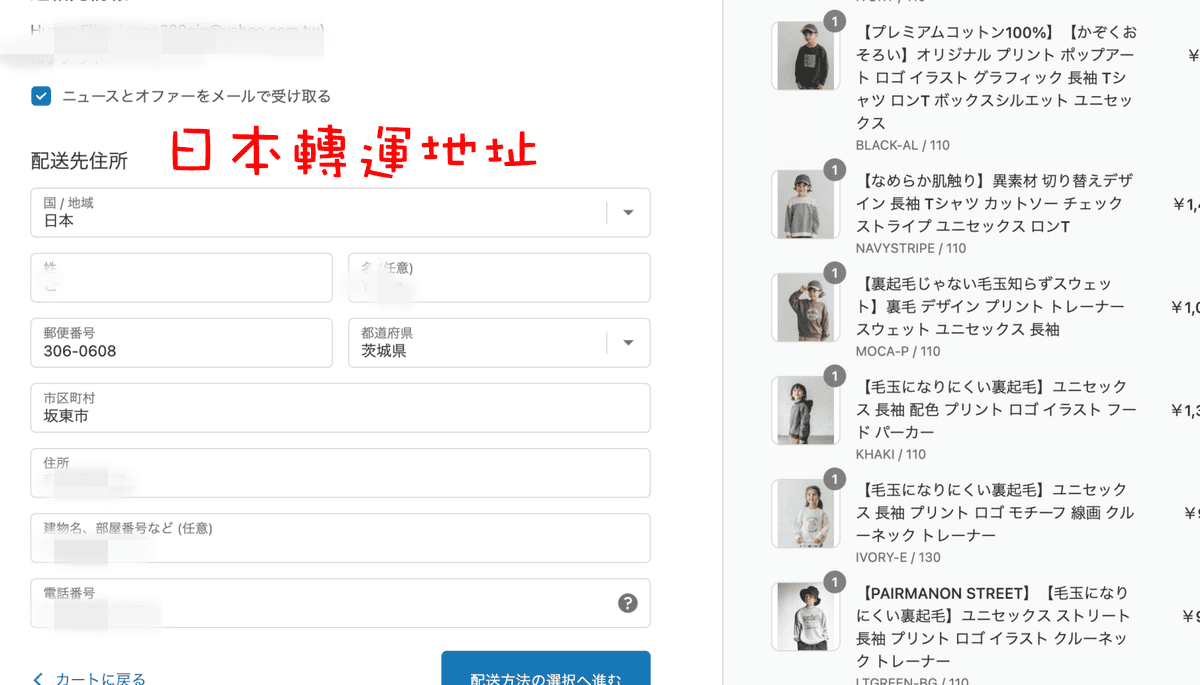Uncheck the news and offers email checkbox

41,96
